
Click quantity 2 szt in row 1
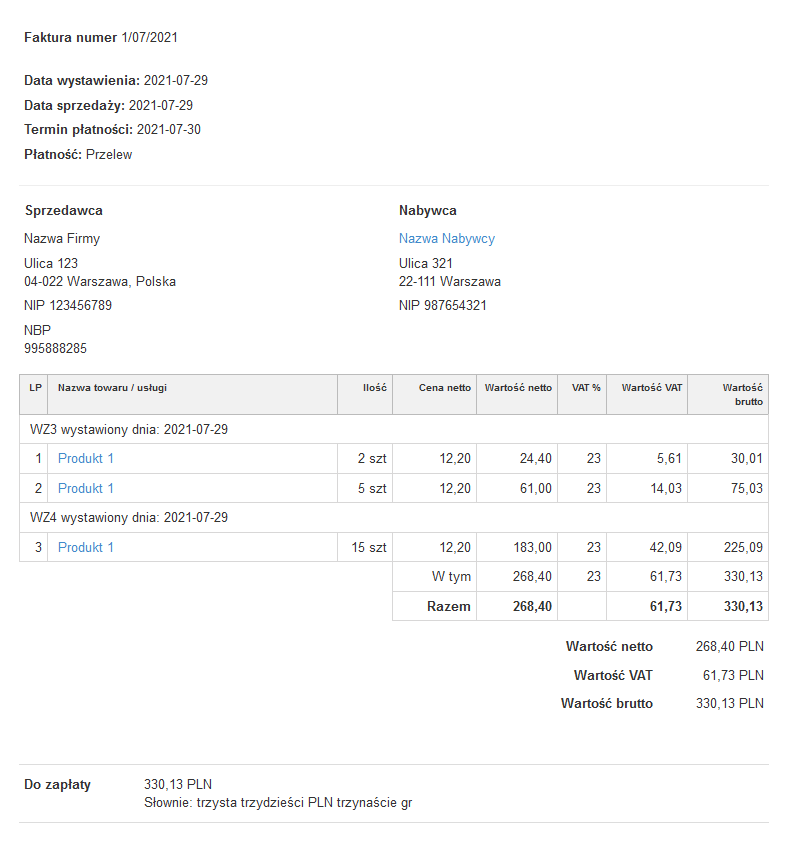(372, 458)
